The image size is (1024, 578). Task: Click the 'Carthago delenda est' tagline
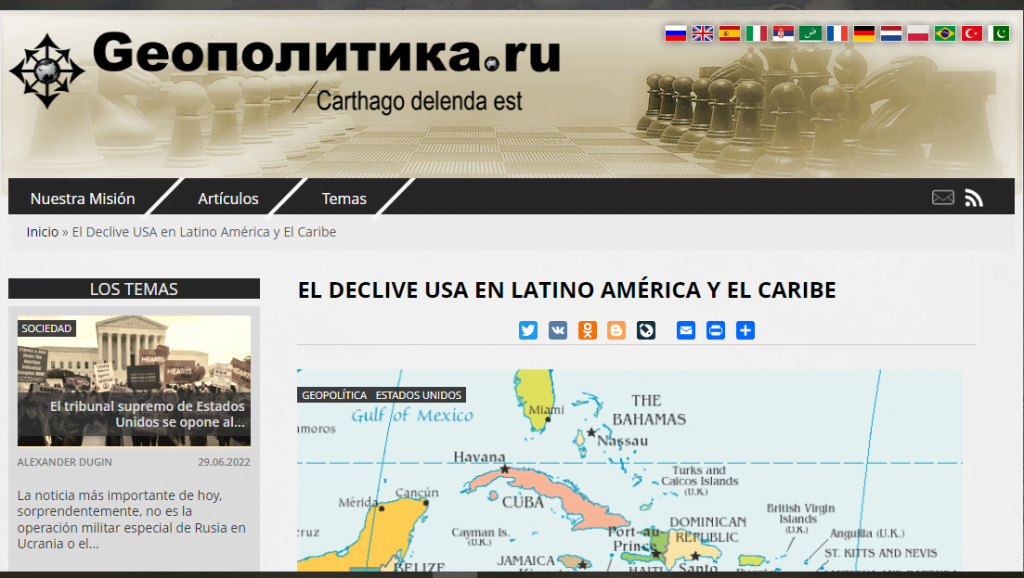pyautogui.click(x=419, y=101)
